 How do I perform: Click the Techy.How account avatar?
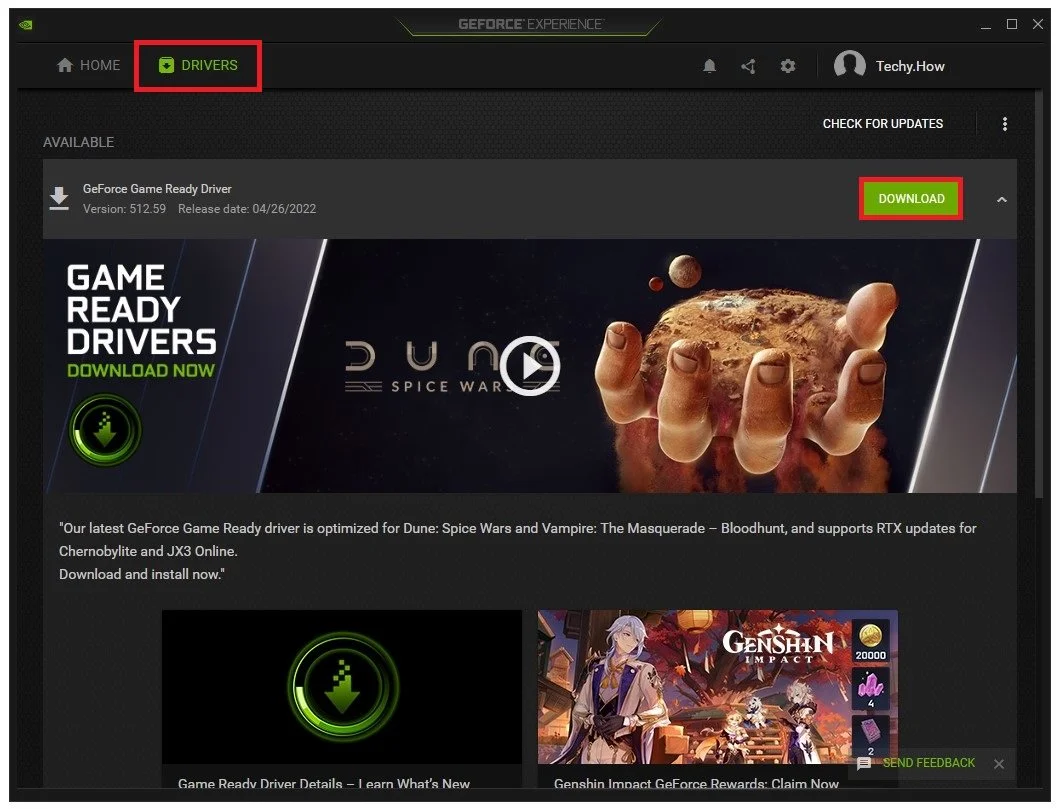click(850, 66)
